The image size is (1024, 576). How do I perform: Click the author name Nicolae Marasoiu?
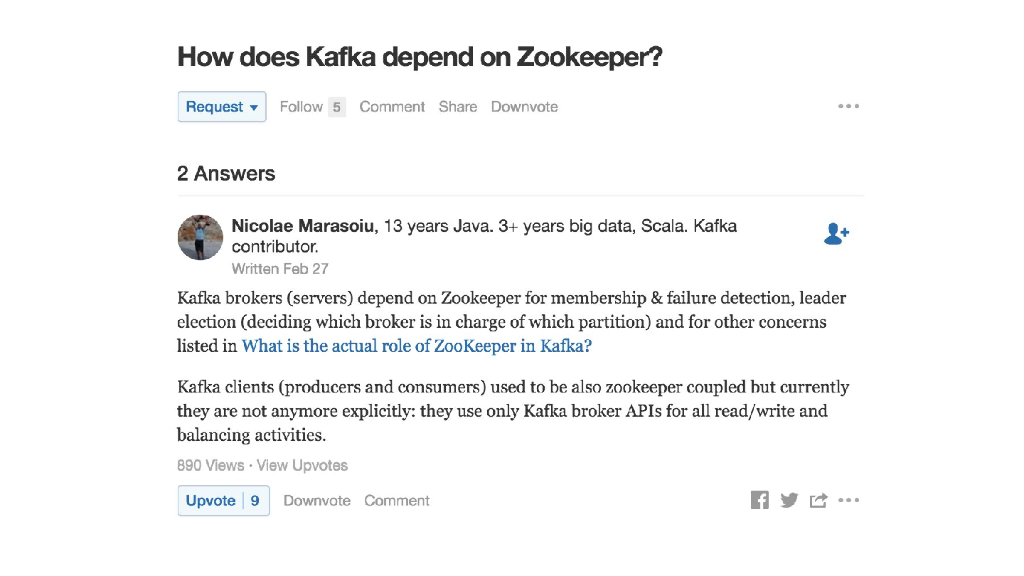[x=304, y=226]
